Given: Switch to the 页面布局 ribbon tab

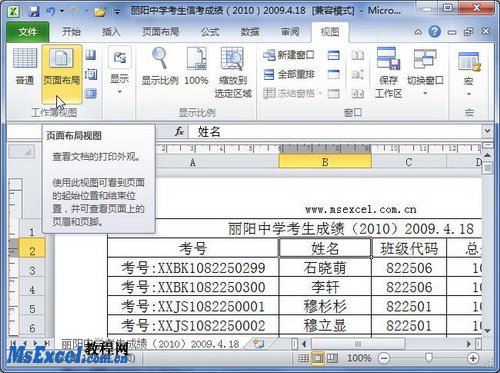Looking at the screenshot, I should pos(161,32).
